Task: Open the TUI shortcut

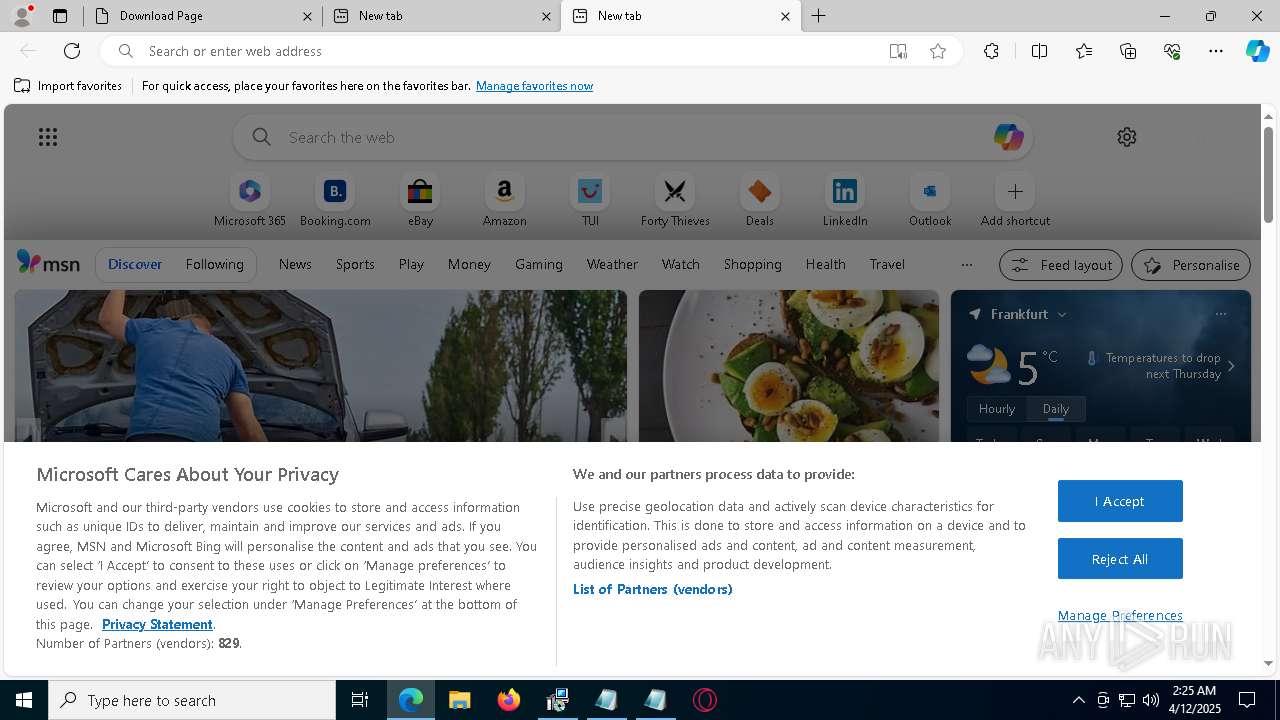Action: pyautogui.click(x=590, y=201)
